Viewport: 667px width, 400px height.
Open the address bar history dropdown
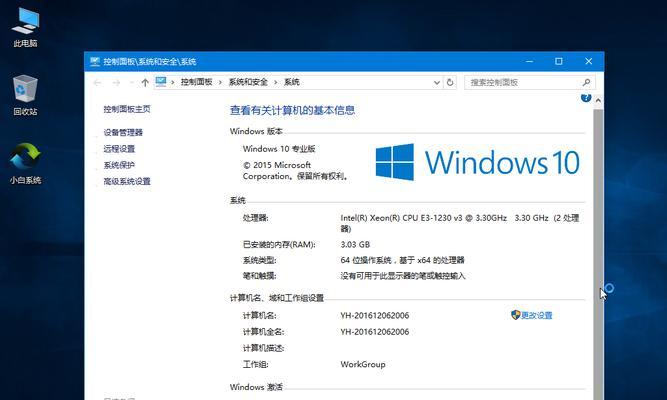pos(436,83)
